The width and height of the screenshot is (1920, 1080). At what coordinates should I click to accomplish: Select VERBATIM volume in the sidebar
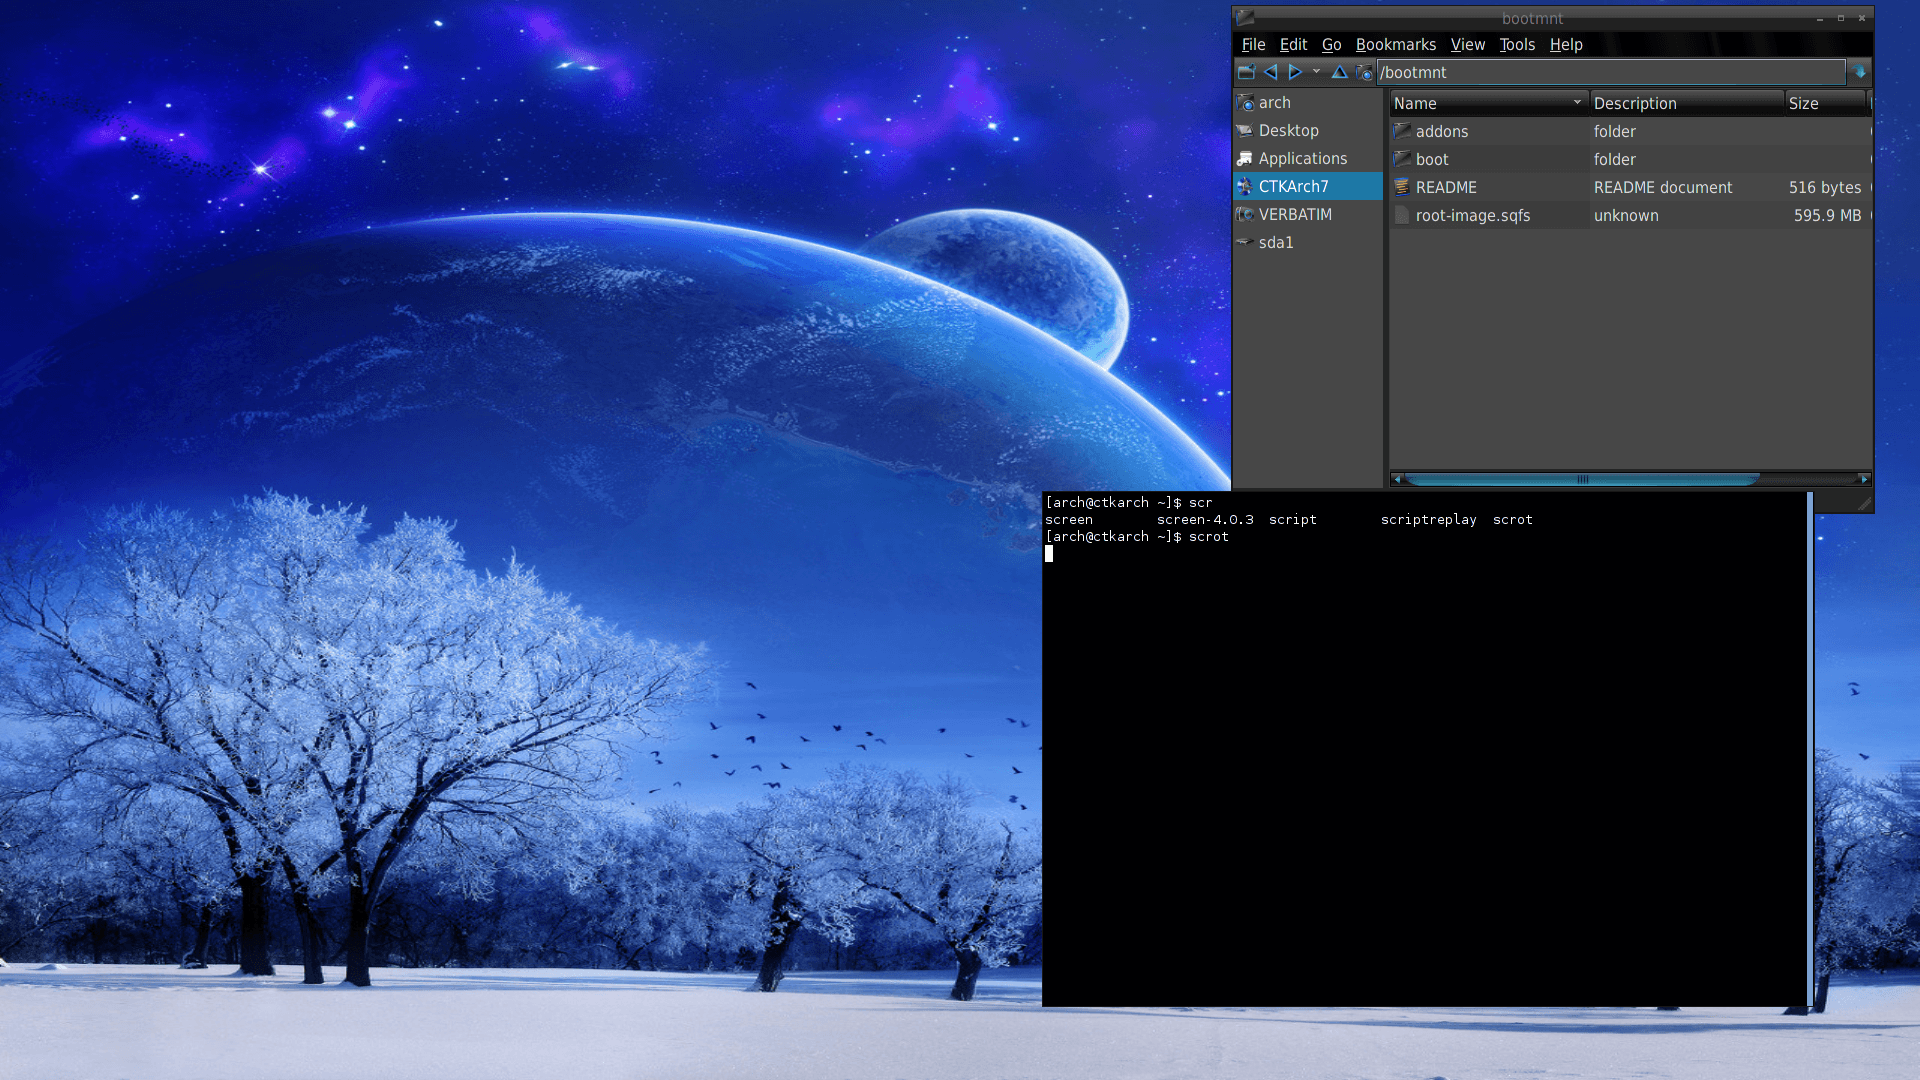pyautogui.click(x=1308, y=214)
